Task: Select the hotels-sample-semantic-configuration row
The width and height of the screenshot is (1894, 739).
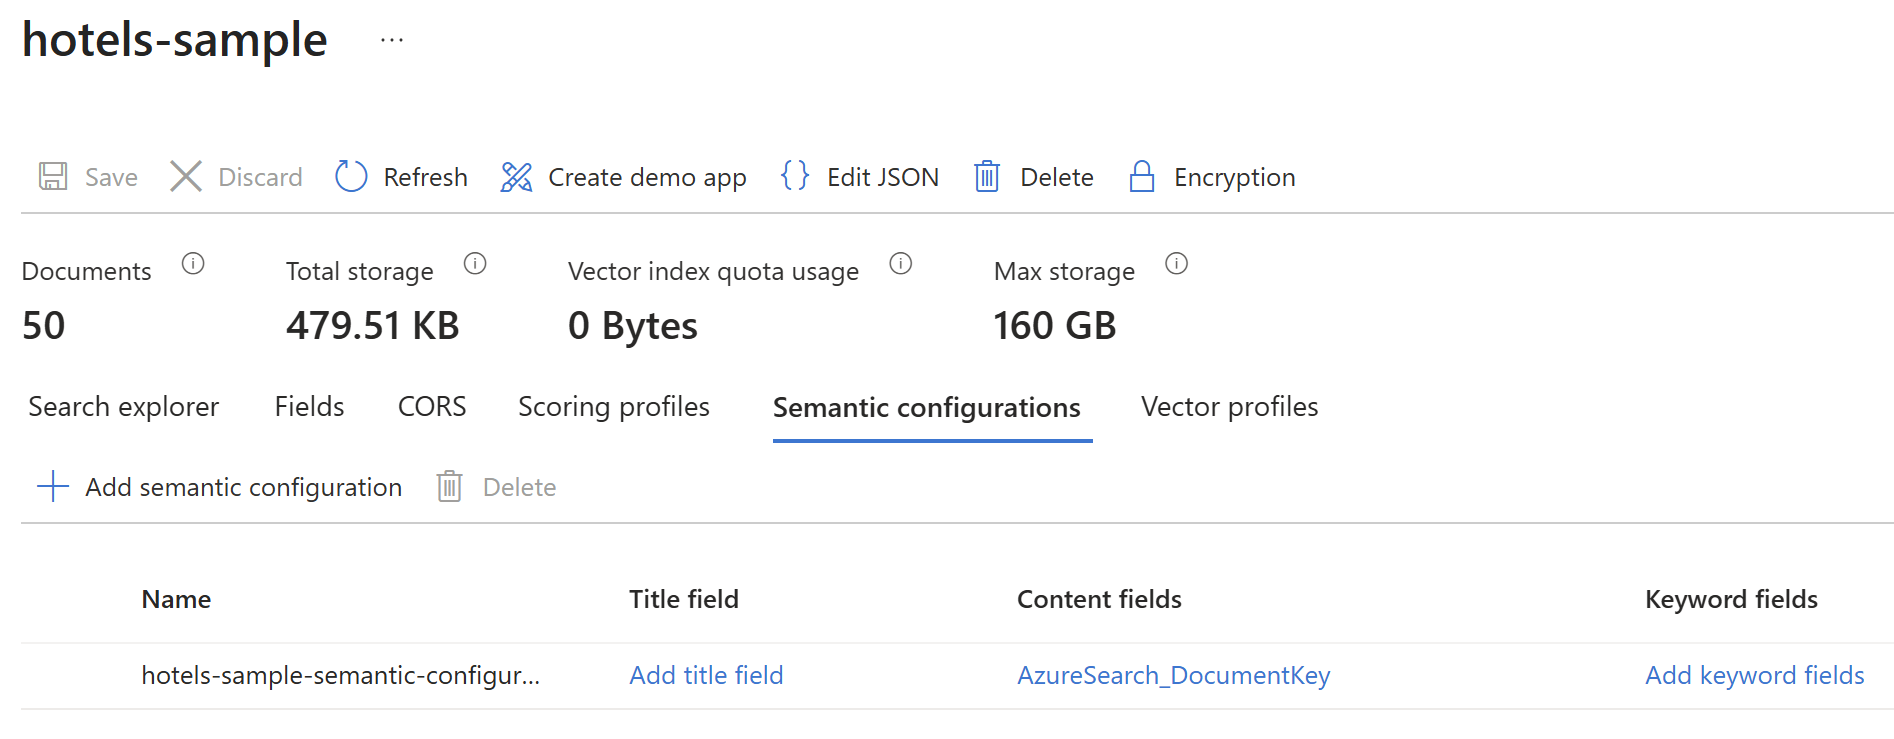Action: 340,676
